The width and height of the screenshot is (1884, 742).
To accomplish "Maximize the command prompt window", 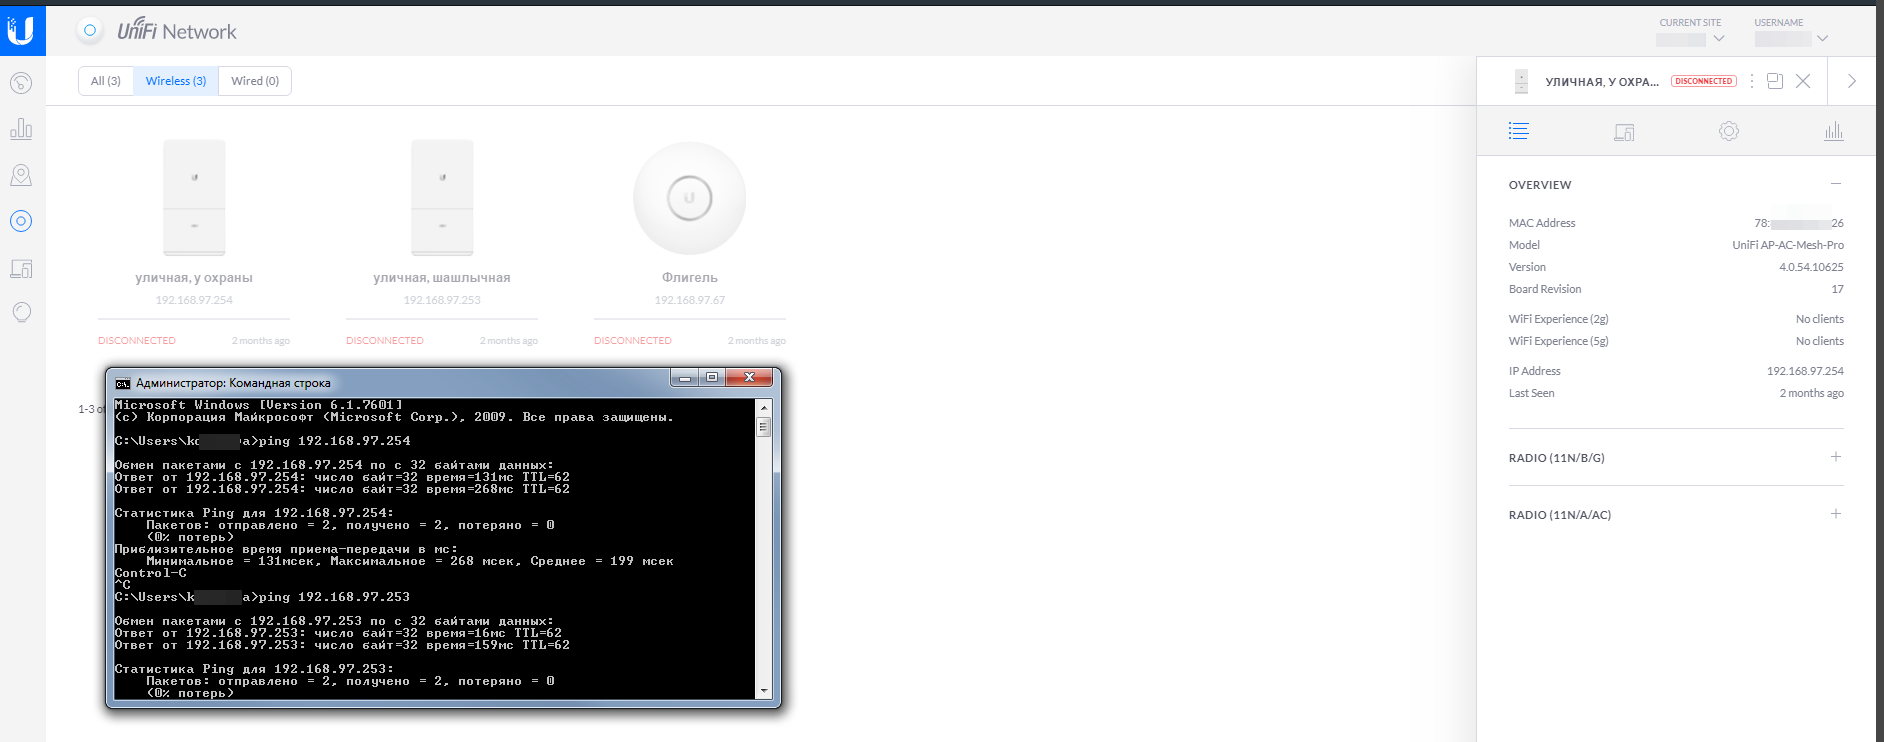I will coord(712,378).
